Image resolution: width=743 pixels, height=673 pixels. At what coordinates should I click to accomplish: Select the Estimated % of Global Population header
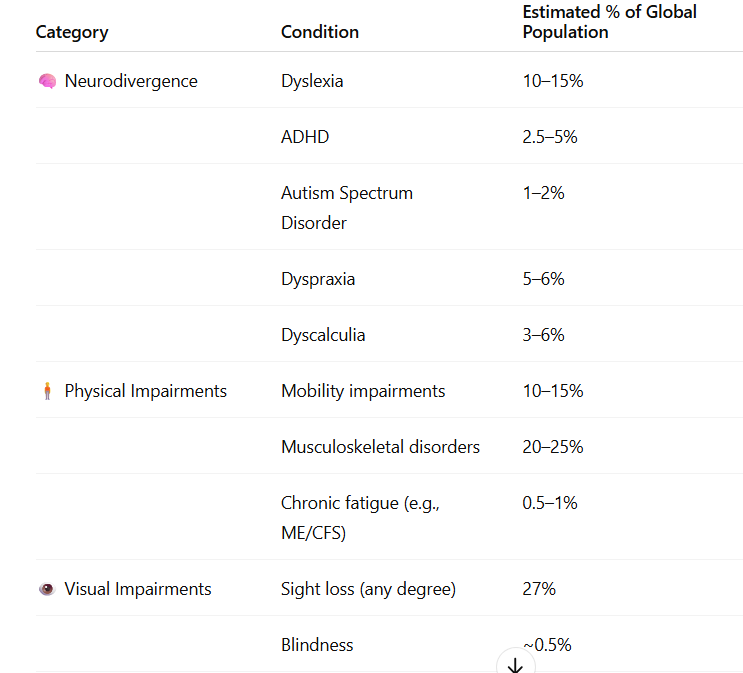[x=609, y=22]
